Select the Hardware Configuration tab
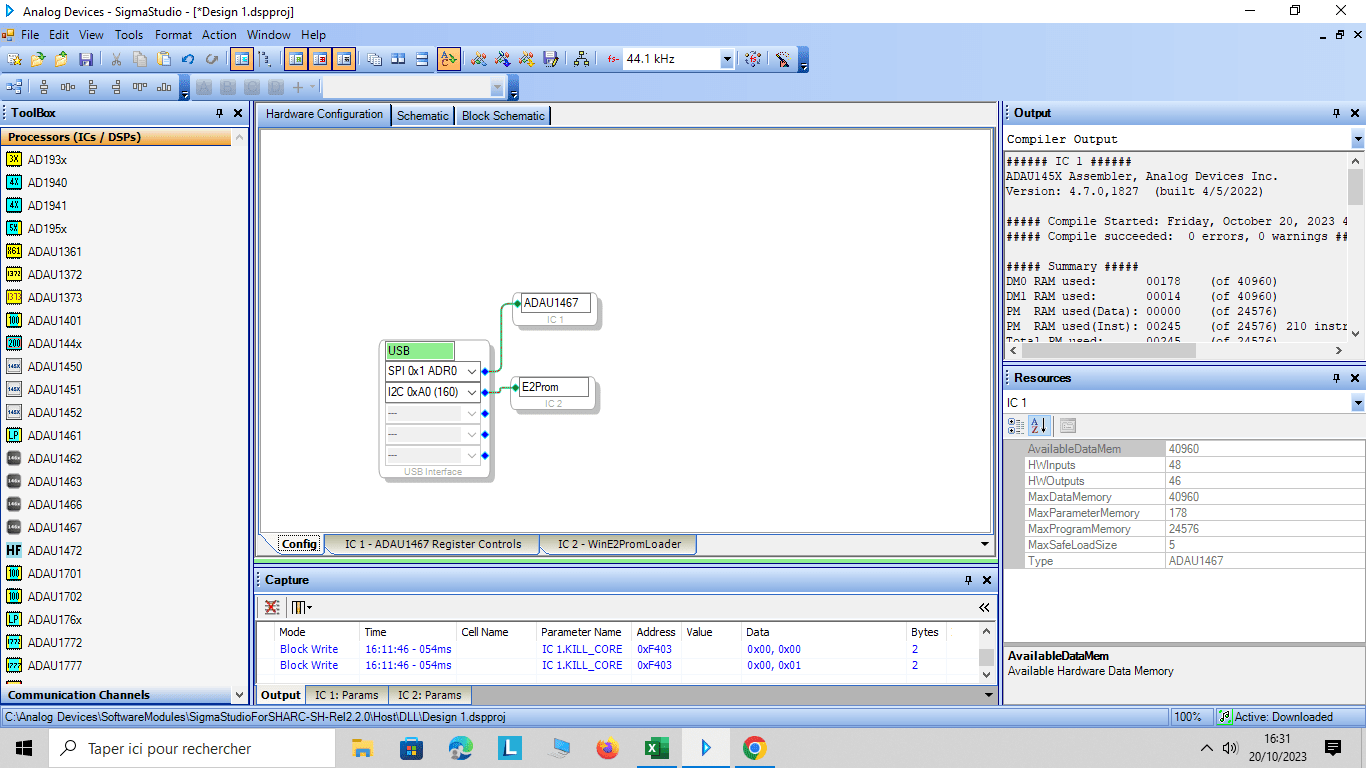The height and width of the screenshot is (768, 1366). (324, 114)
